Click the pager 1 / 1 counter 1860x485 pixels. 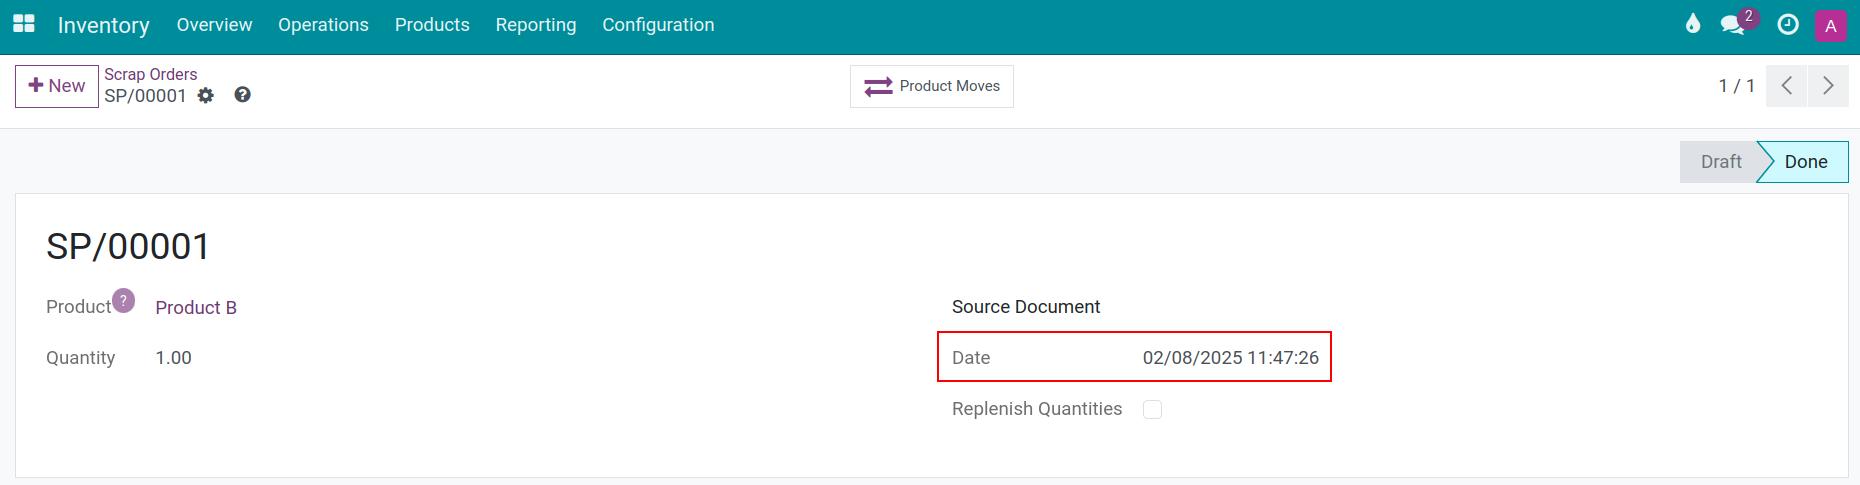pos(1737,86)
